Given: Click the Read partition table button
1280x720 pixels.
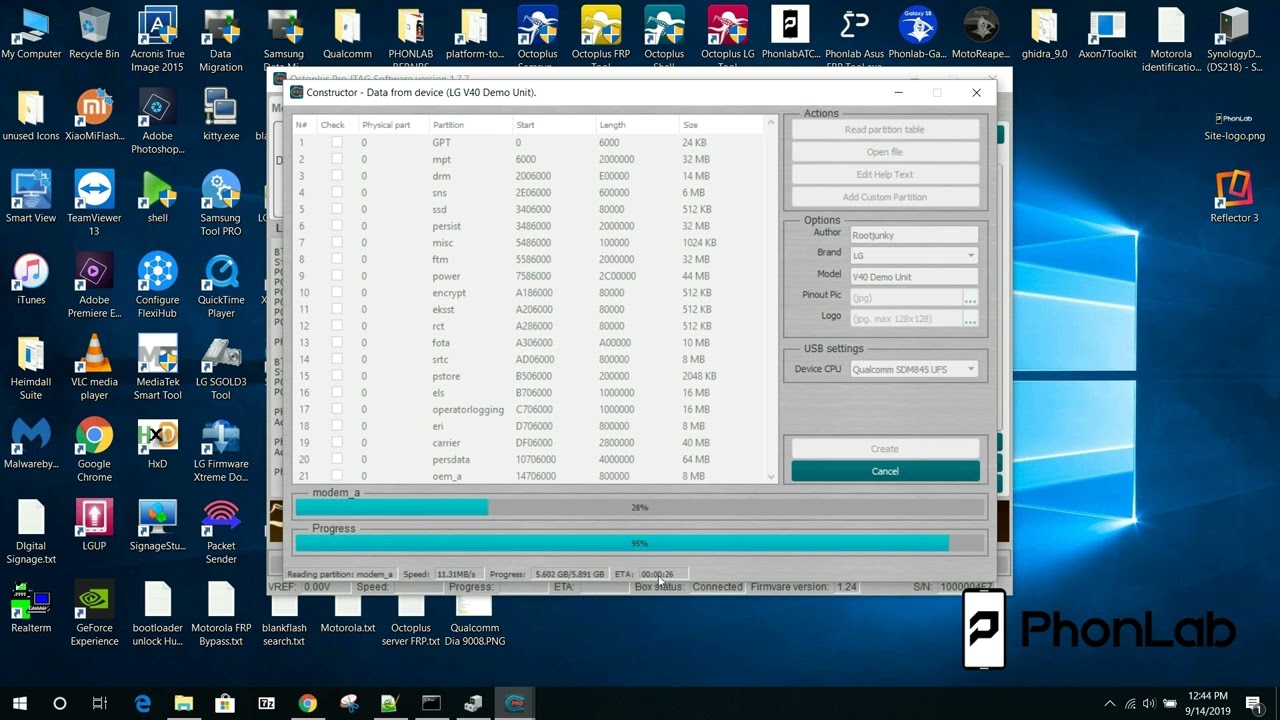Looking at the screenshot, I should click(885, 130).
